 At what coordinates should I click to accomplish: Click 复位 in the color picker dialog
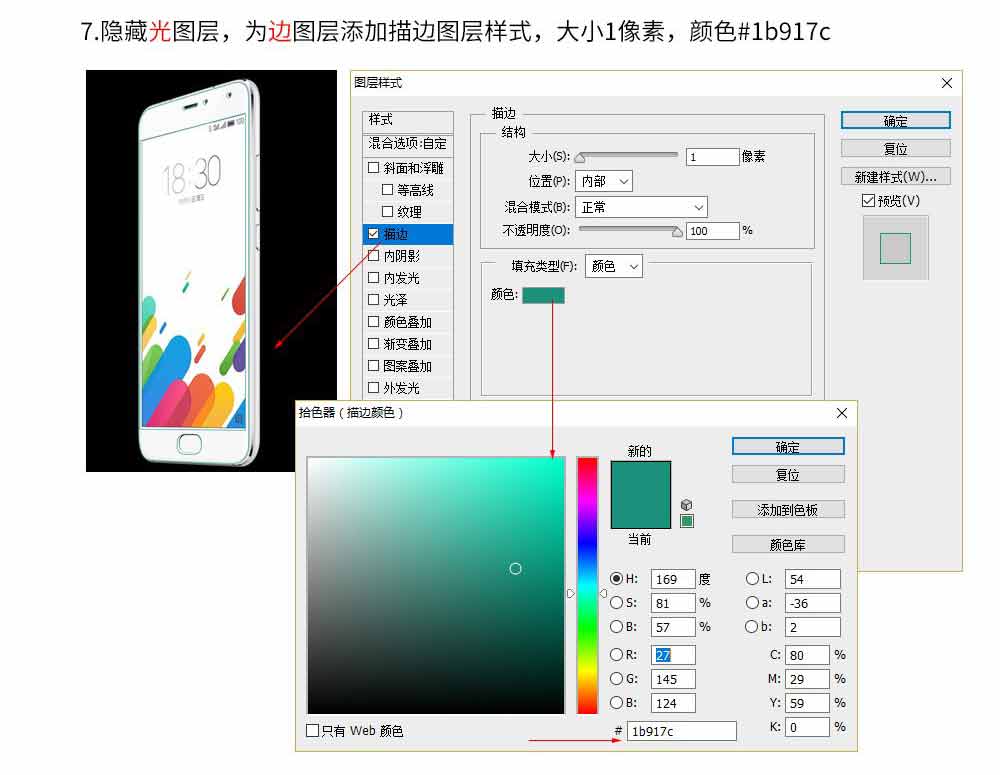788,475
